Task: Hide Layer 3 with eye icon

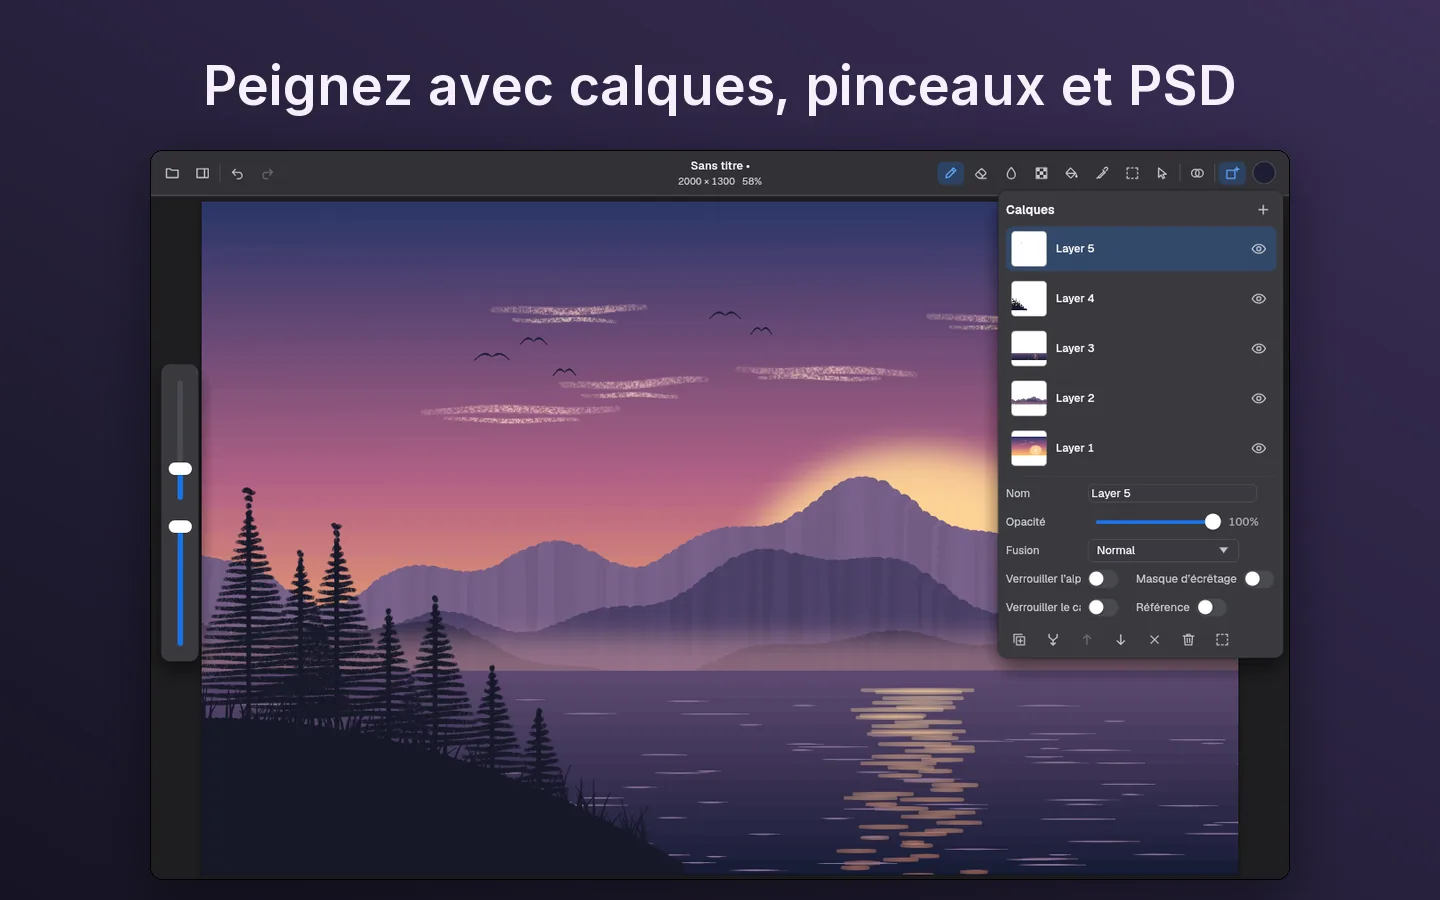Action: (1259, 349)
